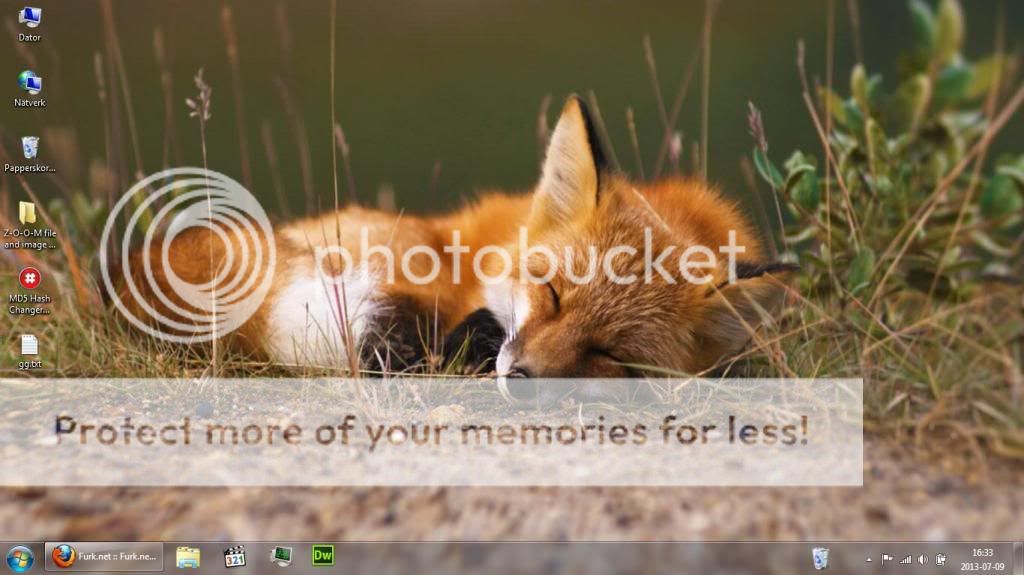Open the monitor app pinned to taskbar
This screenshot has height=575, width=1024.
[280, 557]
